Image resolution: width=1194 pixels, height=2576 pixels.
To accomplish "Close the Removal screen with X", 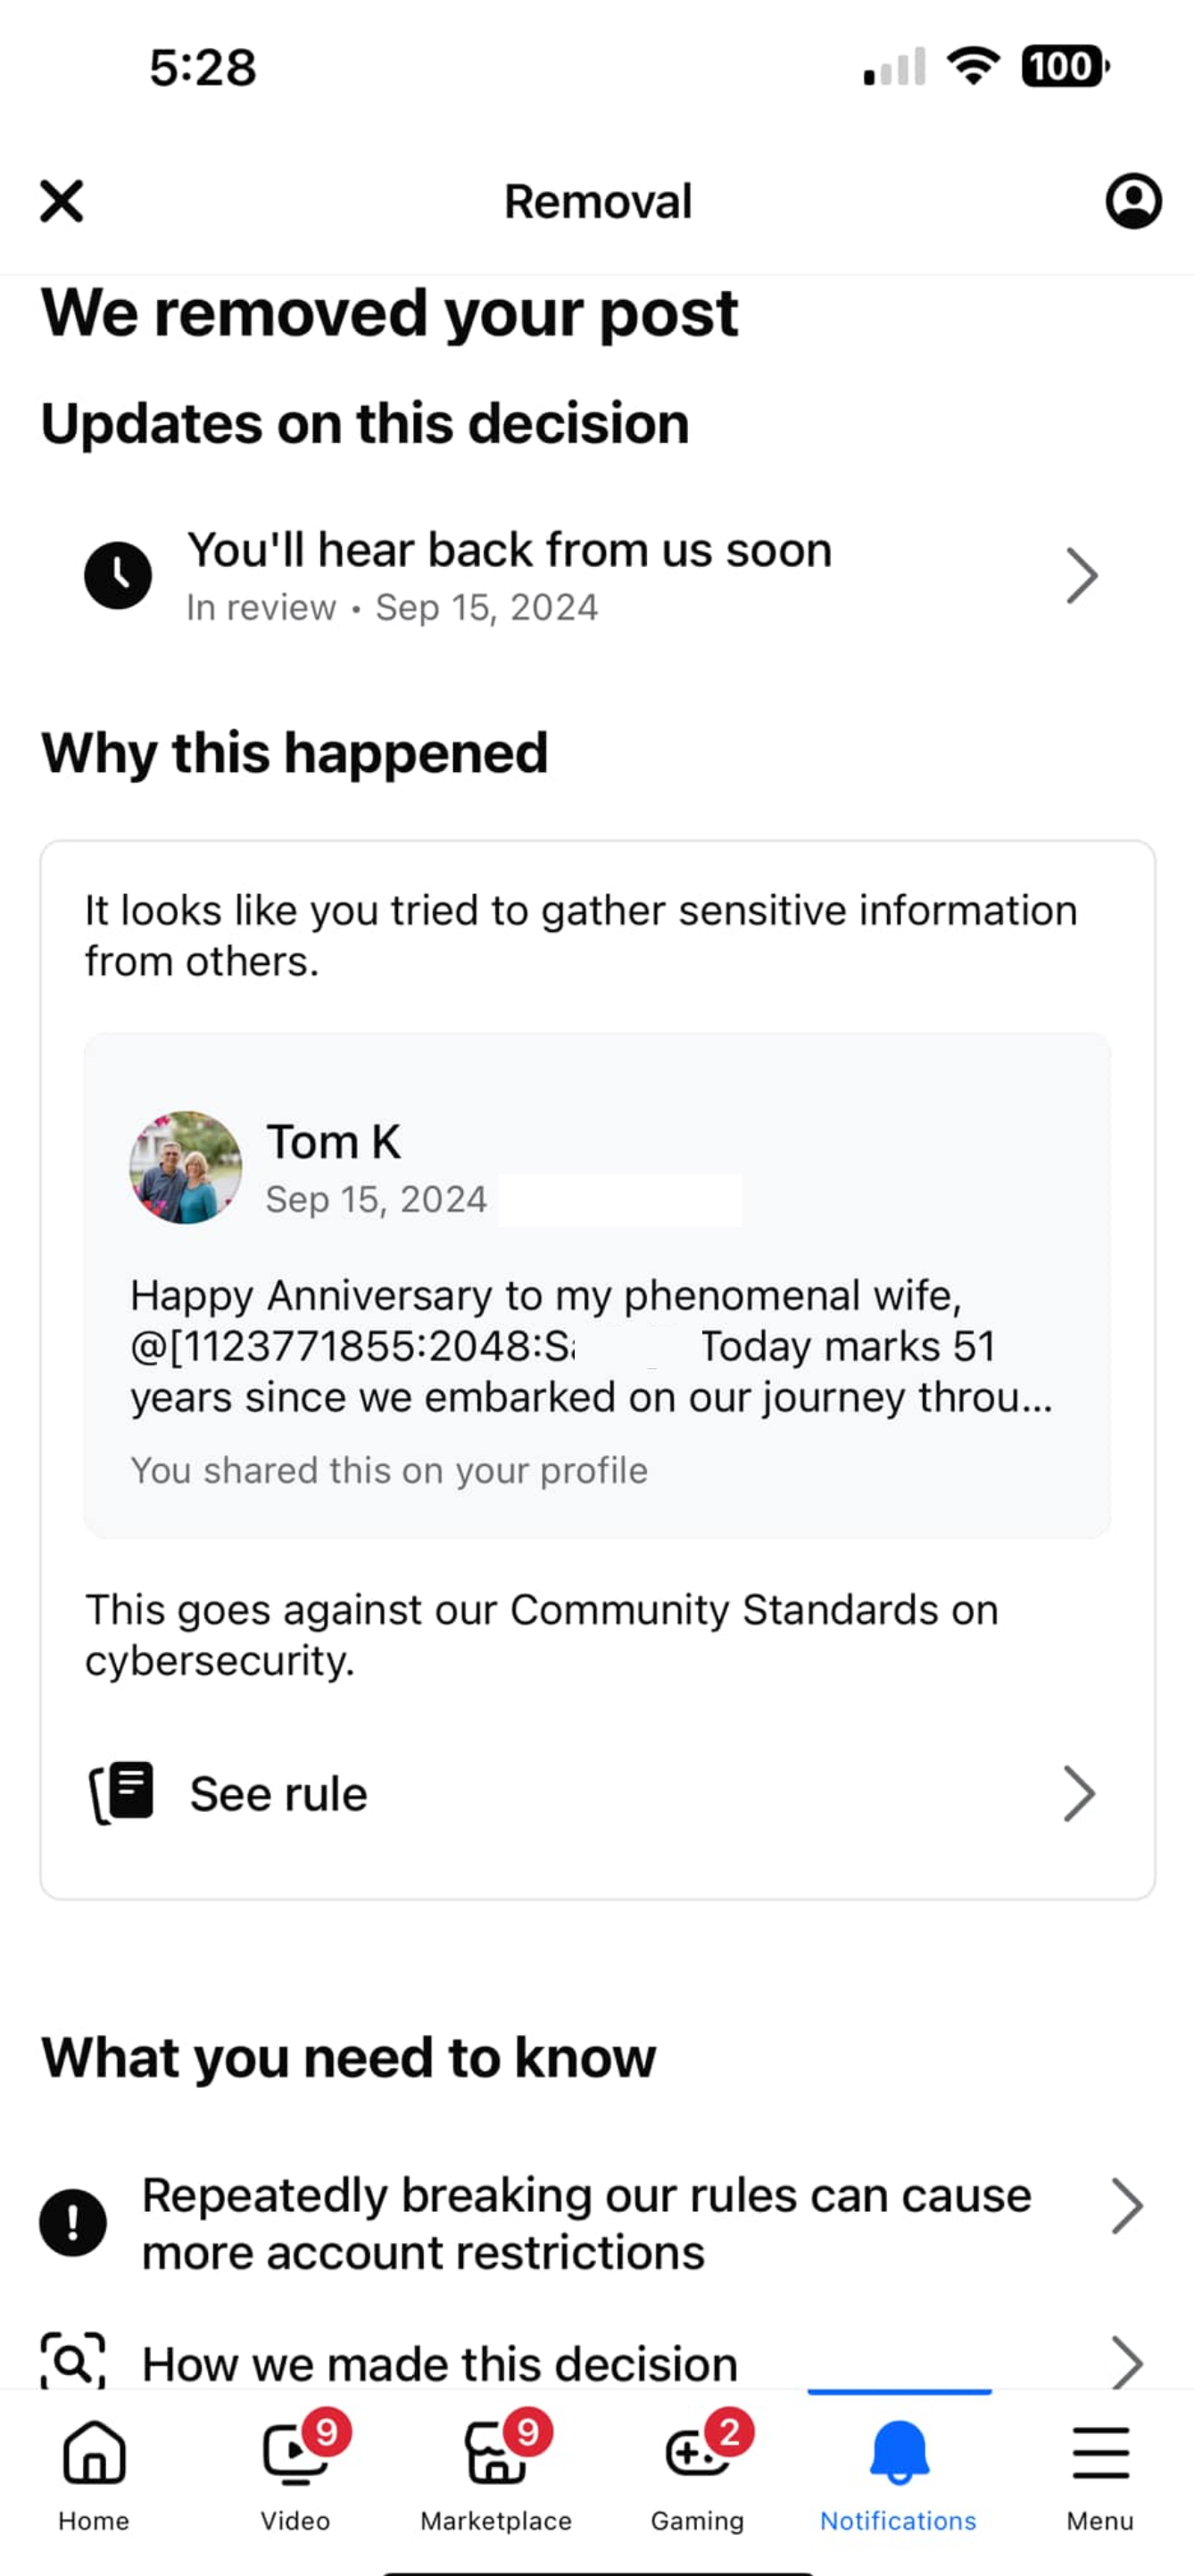I will coord(62,201).
